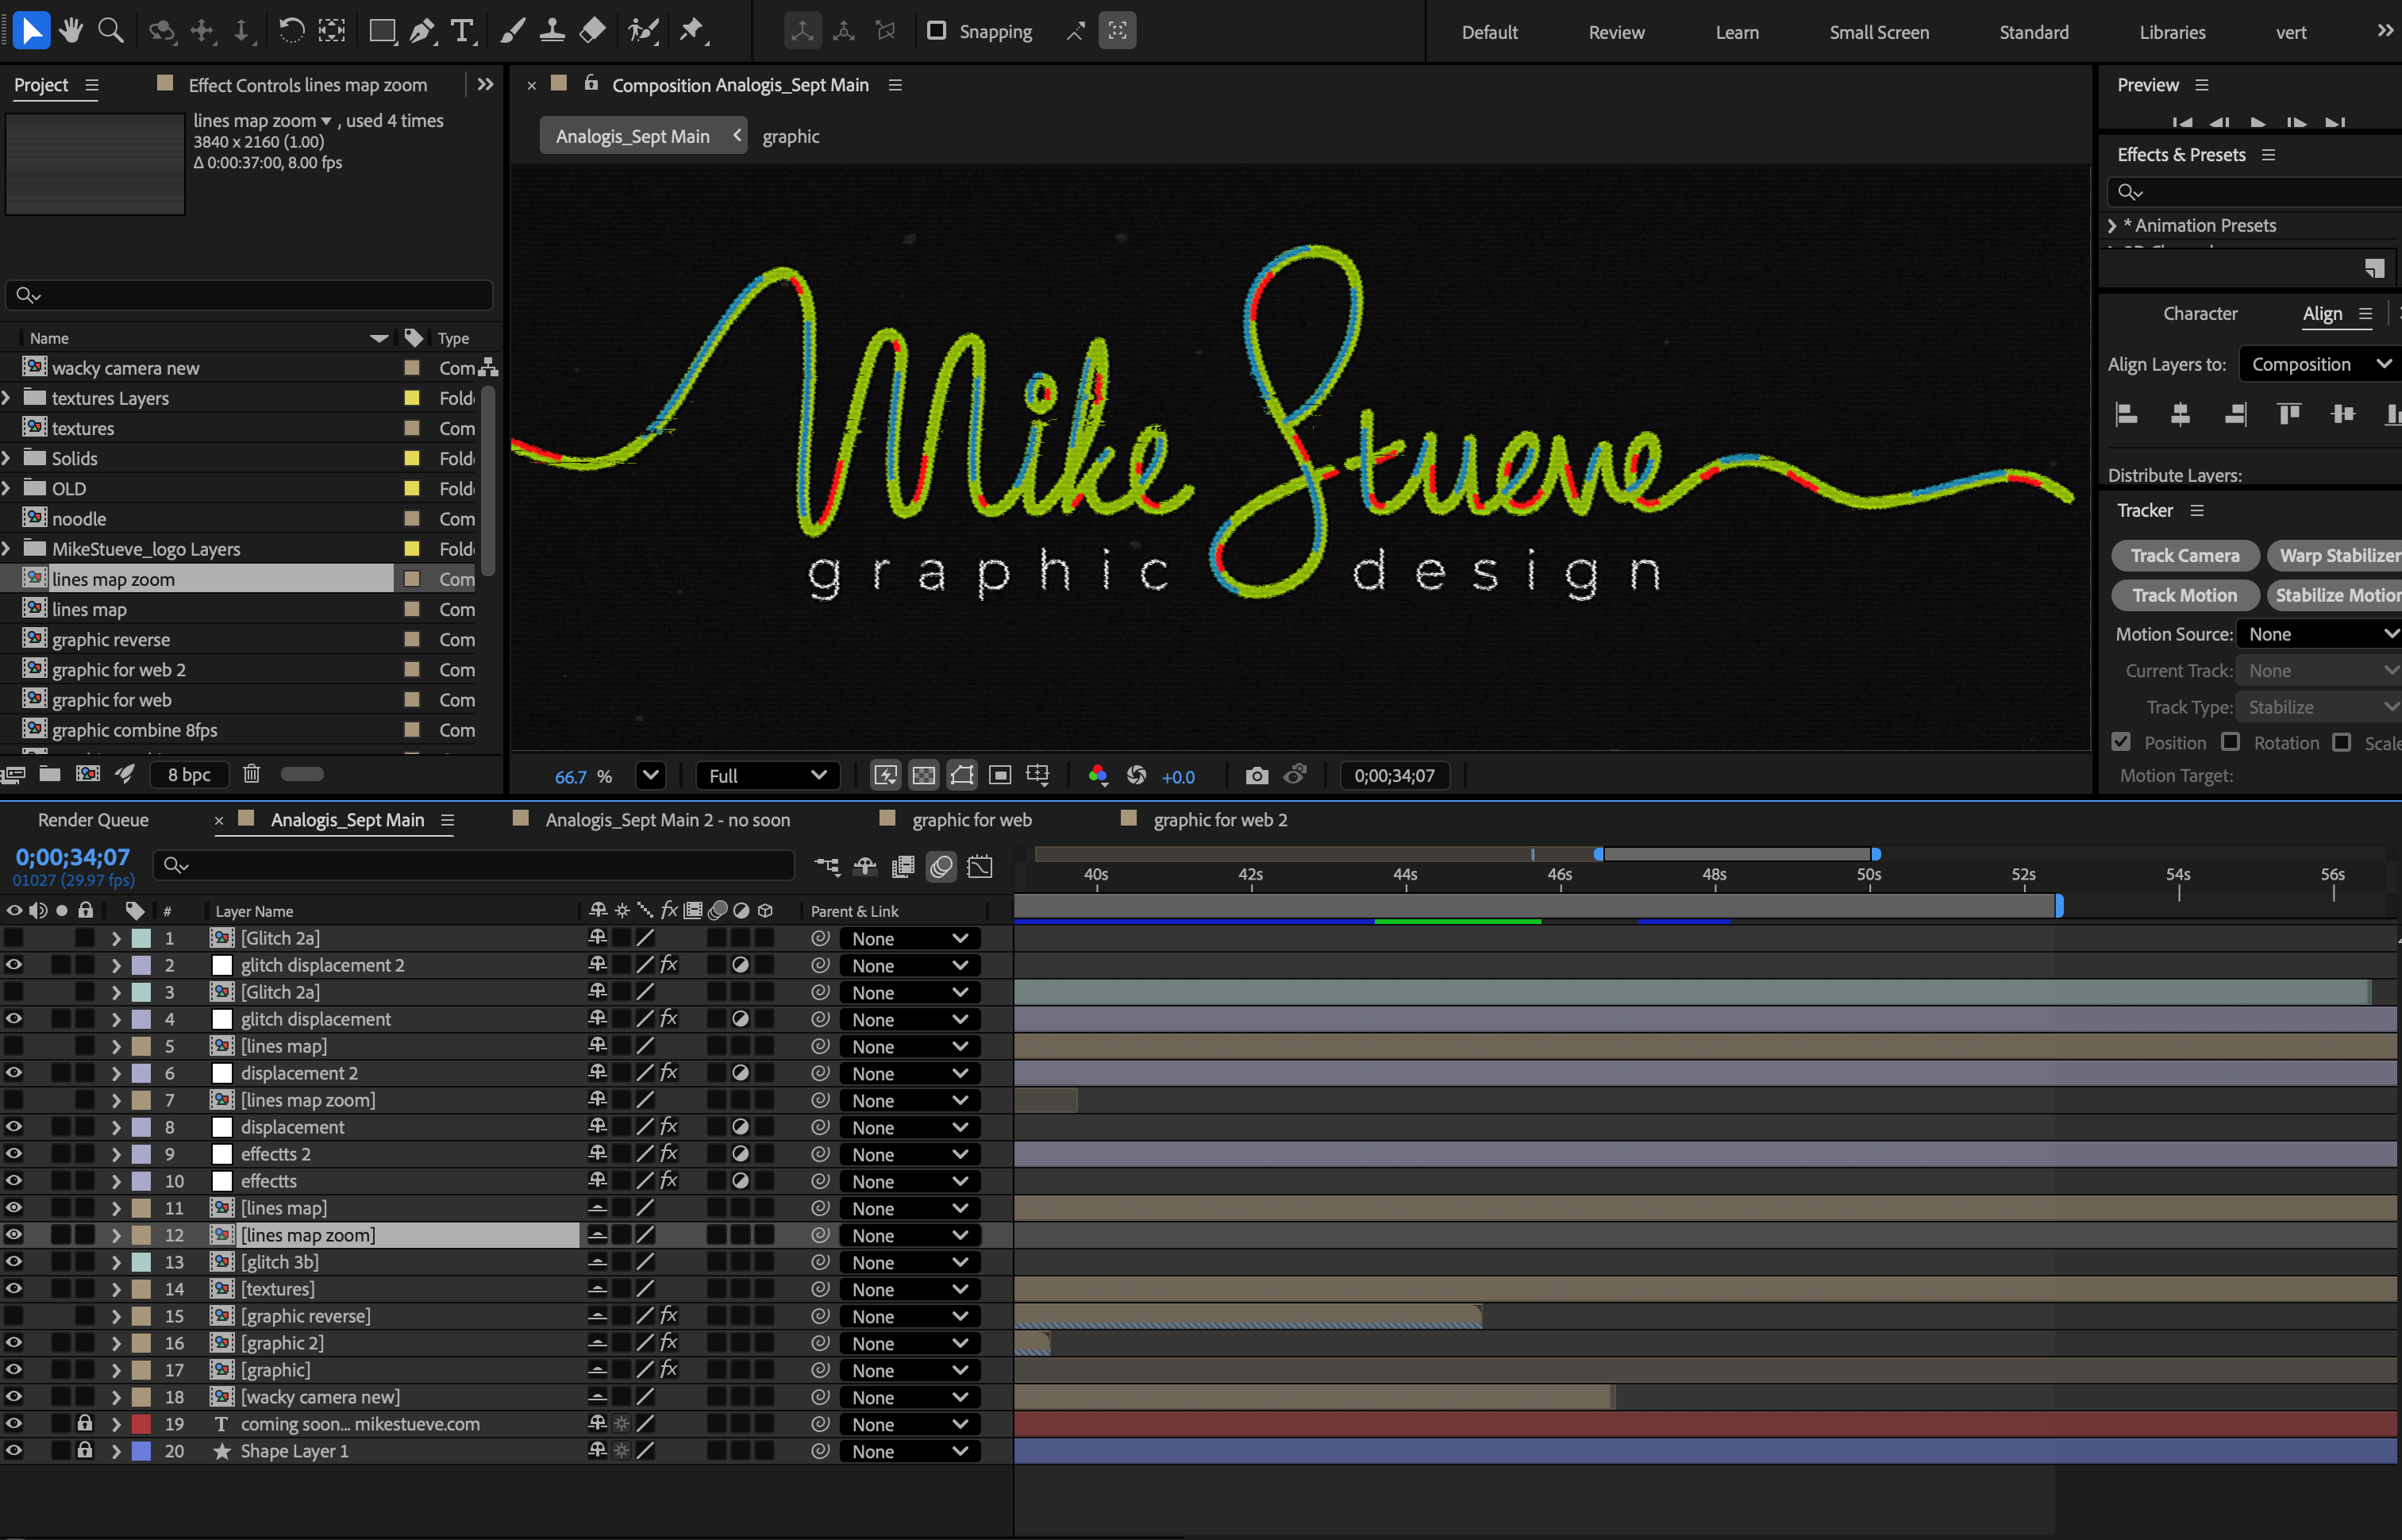Create new folder in Project panel

[x=50, y=773]
